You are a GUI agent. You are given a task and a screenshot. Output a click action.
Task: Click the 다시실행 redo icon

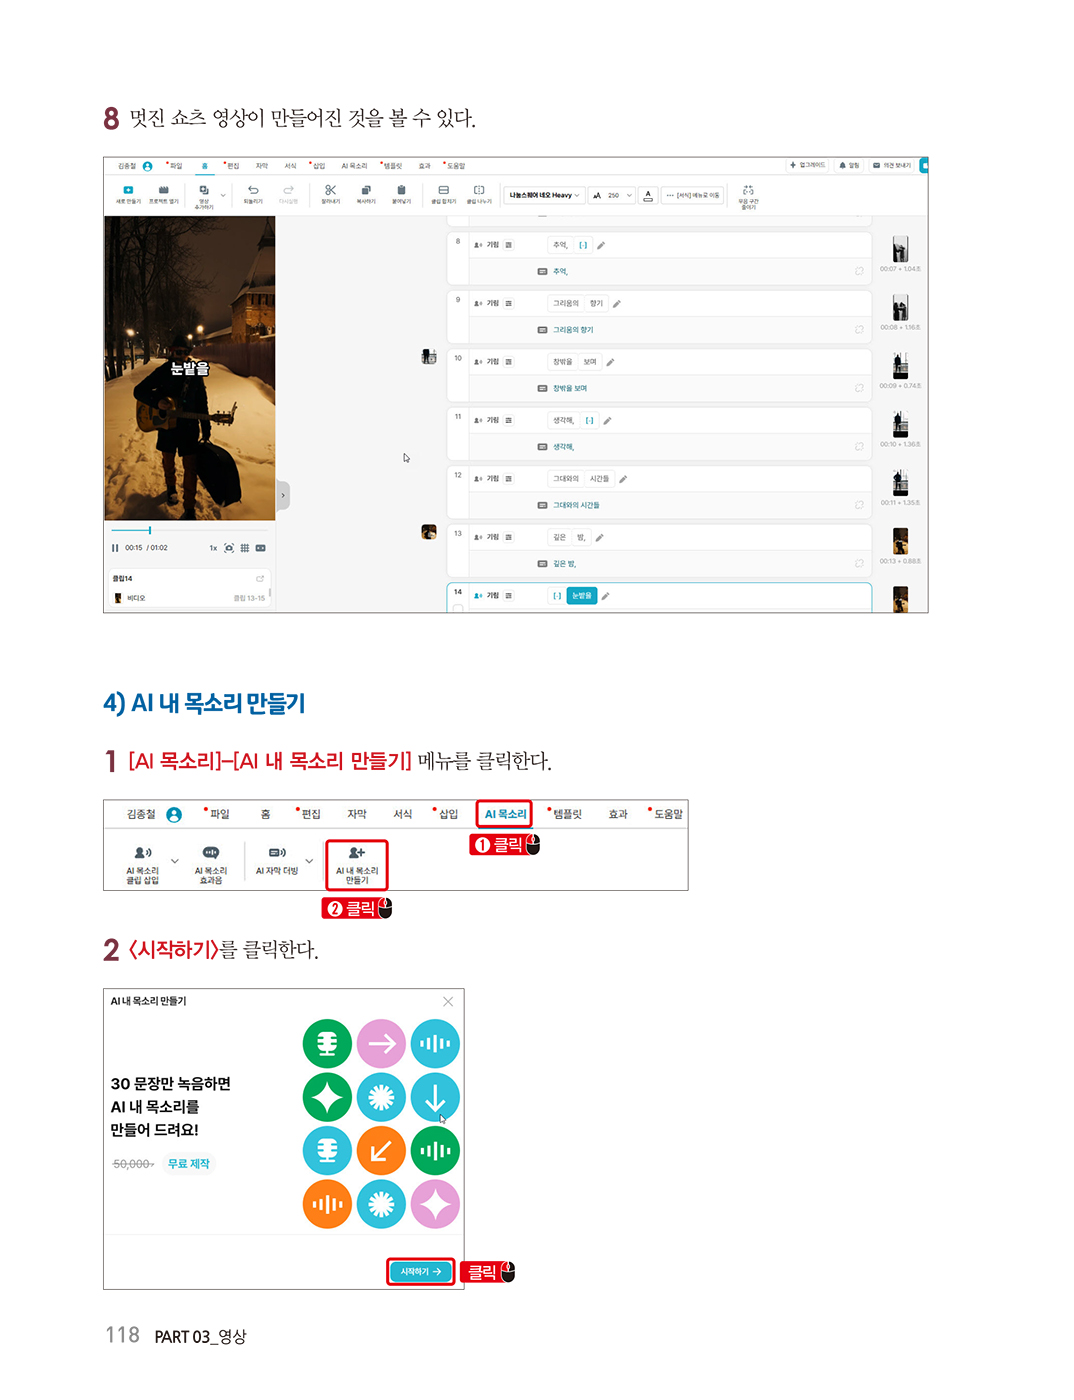point(288,190)
